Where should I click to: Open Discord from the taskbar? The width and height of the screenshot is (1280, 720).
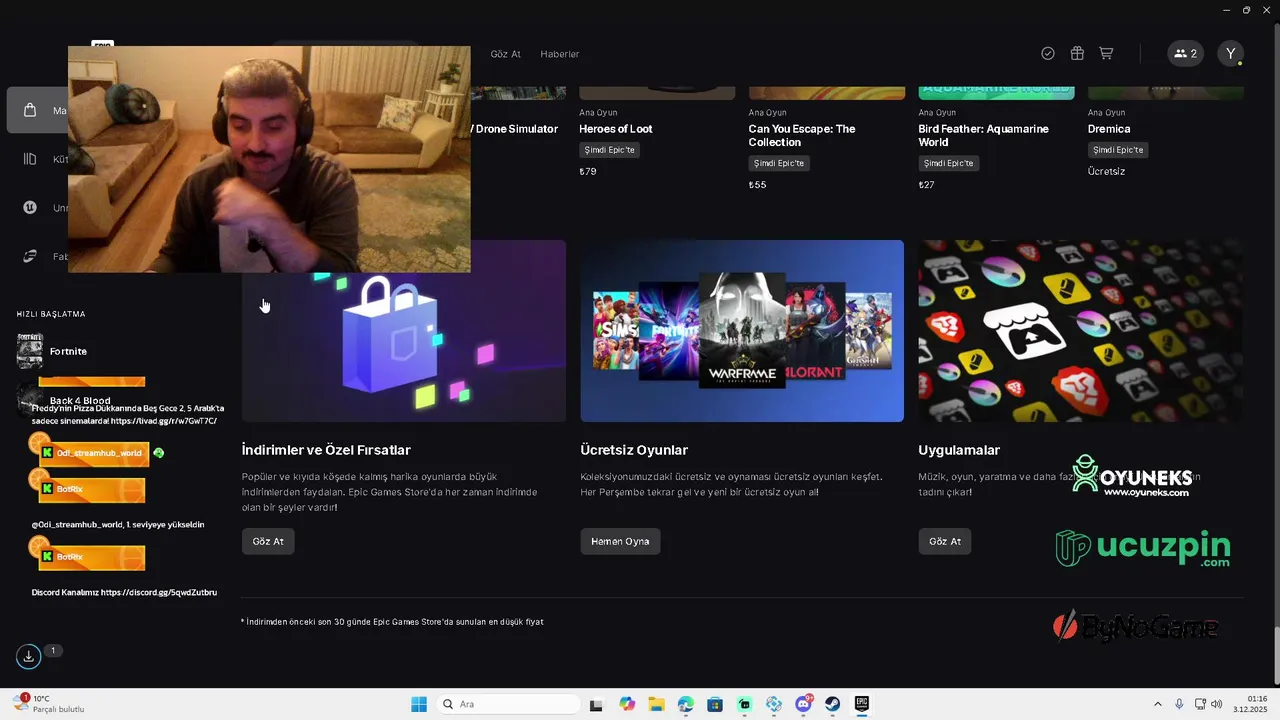tap(803, 704)
